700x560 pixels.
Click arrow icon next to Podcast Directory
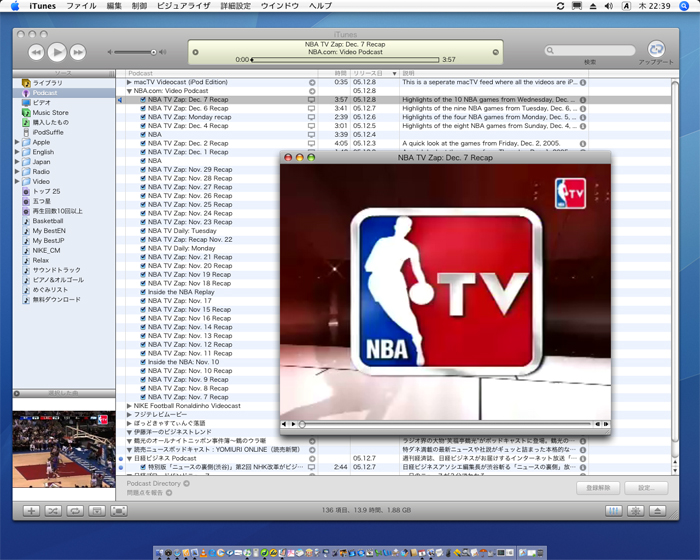click(187, 483)
